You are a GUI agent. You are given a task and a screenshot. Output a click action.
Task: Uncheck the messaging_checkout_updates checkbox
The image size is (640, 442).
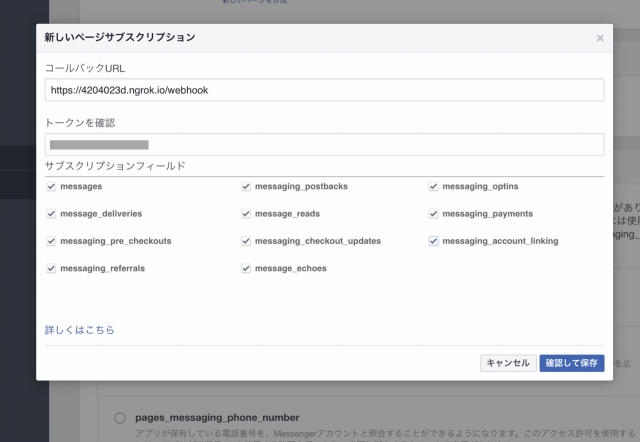(246, 241)
